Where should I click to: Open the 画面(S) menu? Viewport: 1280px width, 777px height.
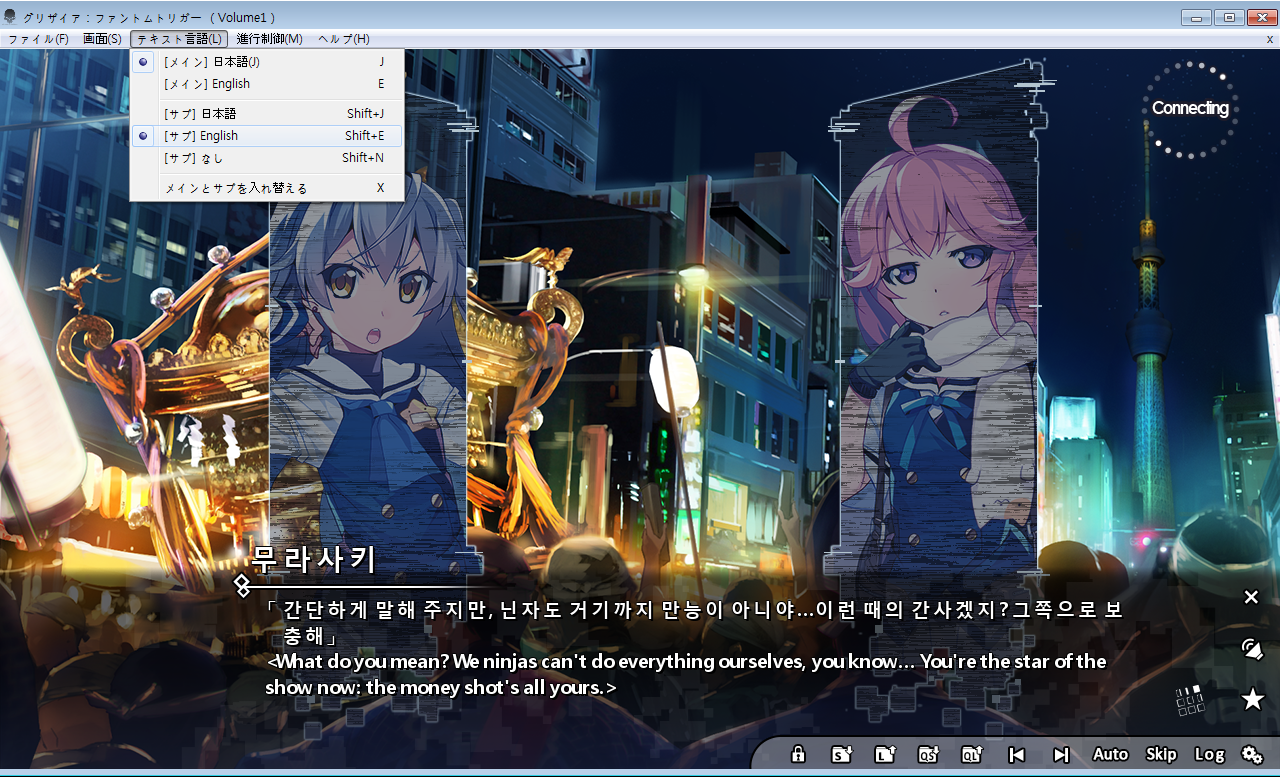(102, 39)
